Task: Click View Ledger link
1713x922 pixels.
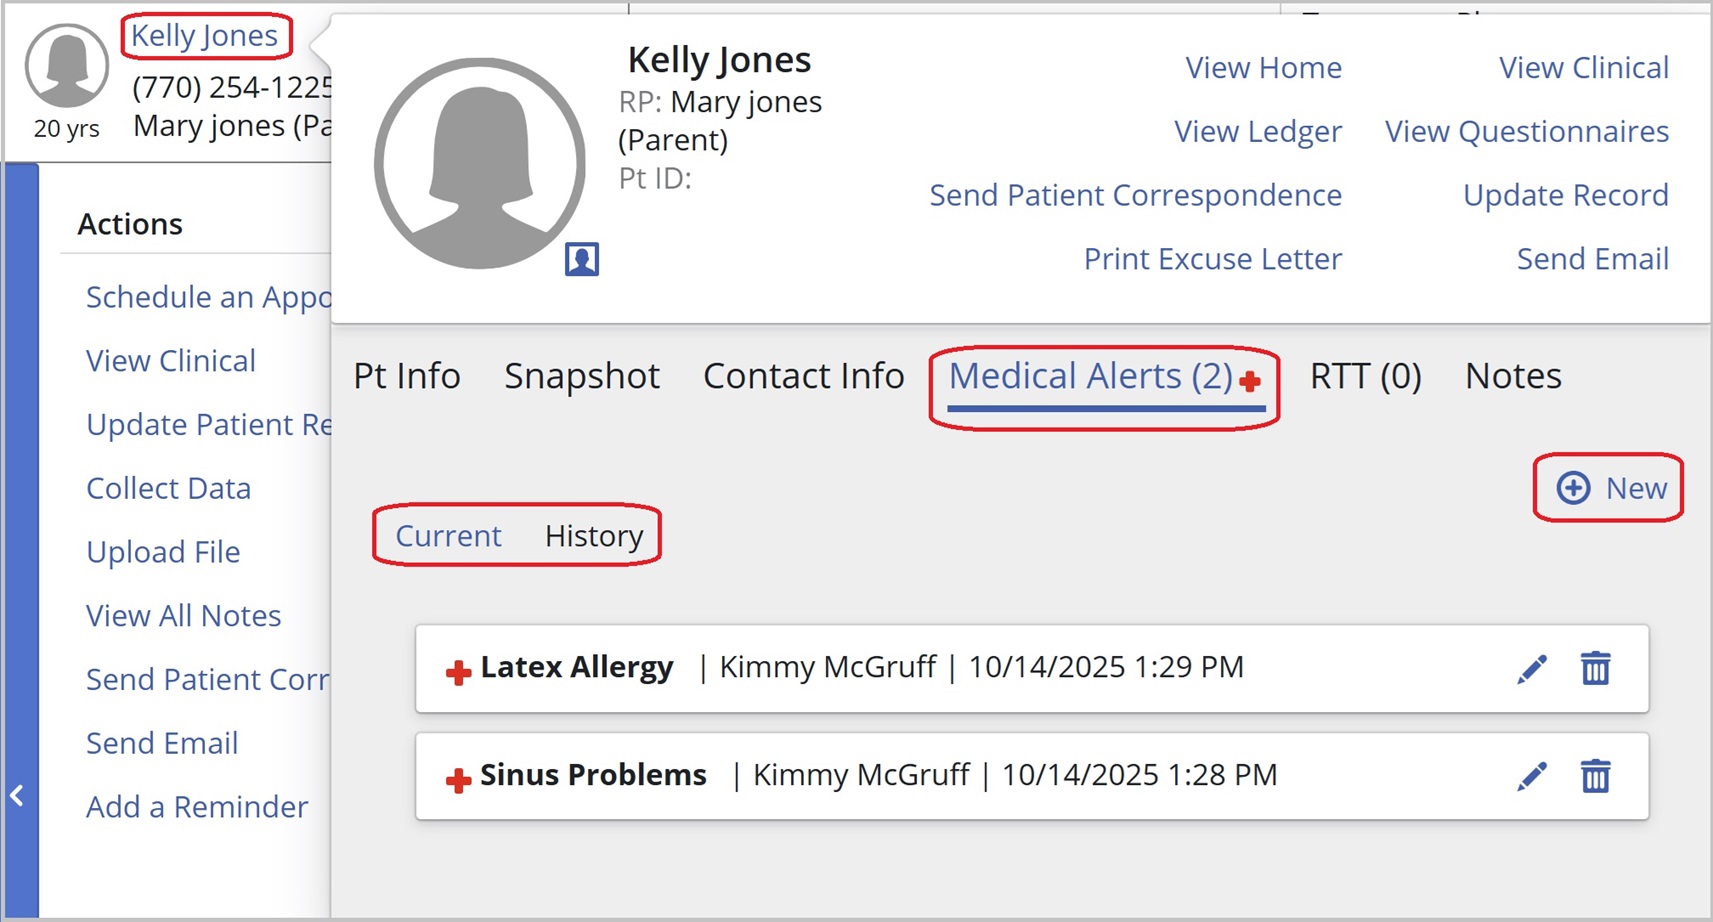Action: click(x=1258, y=131)
